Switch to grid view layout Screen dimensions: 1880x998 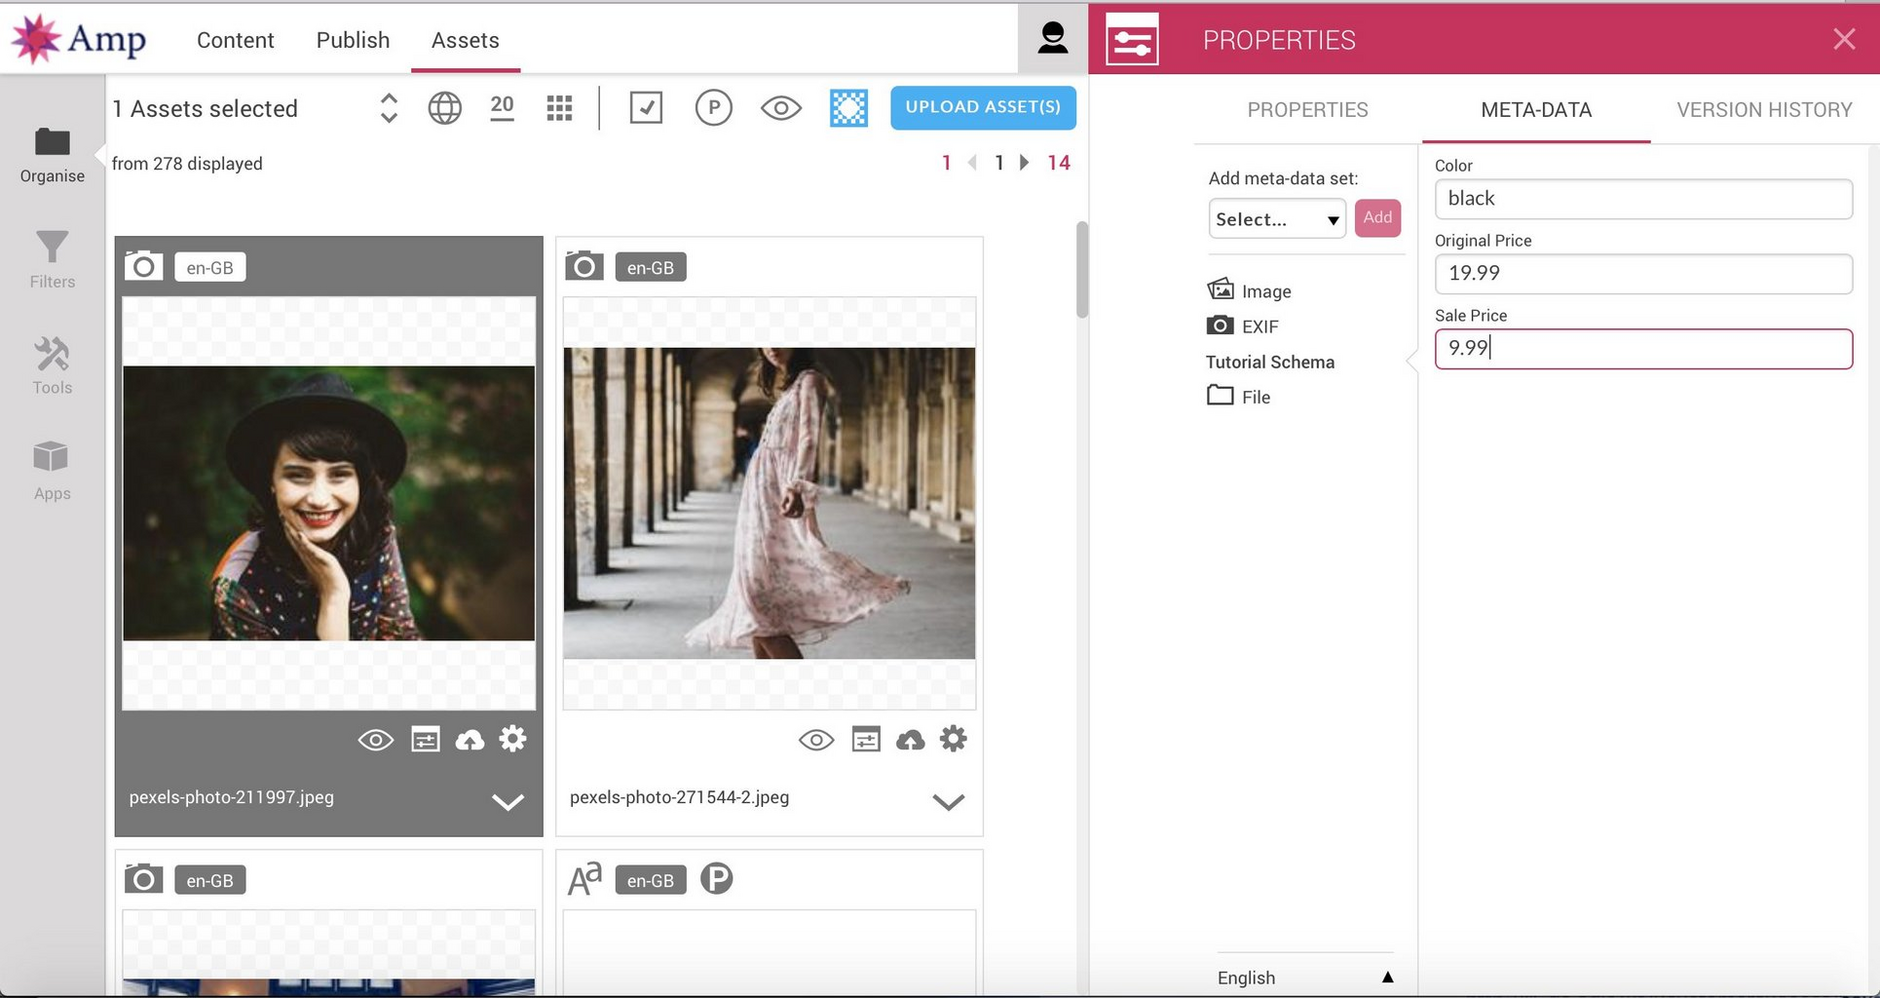559,108
